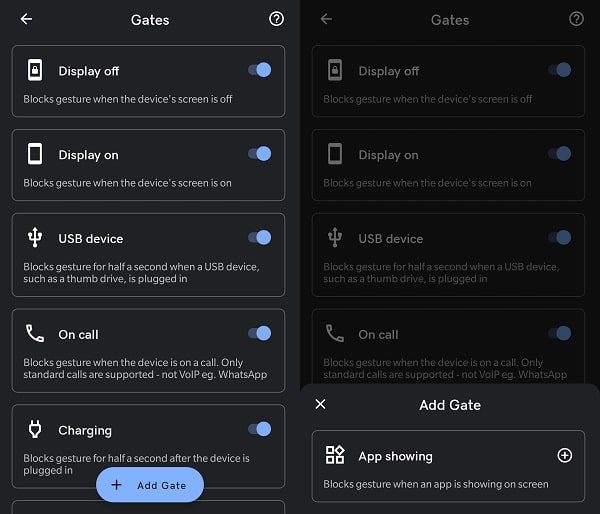The height and width of the screenshot is (514, 600).
Task: Select 'Display off' title on left screen
Action: coord(89,71)
